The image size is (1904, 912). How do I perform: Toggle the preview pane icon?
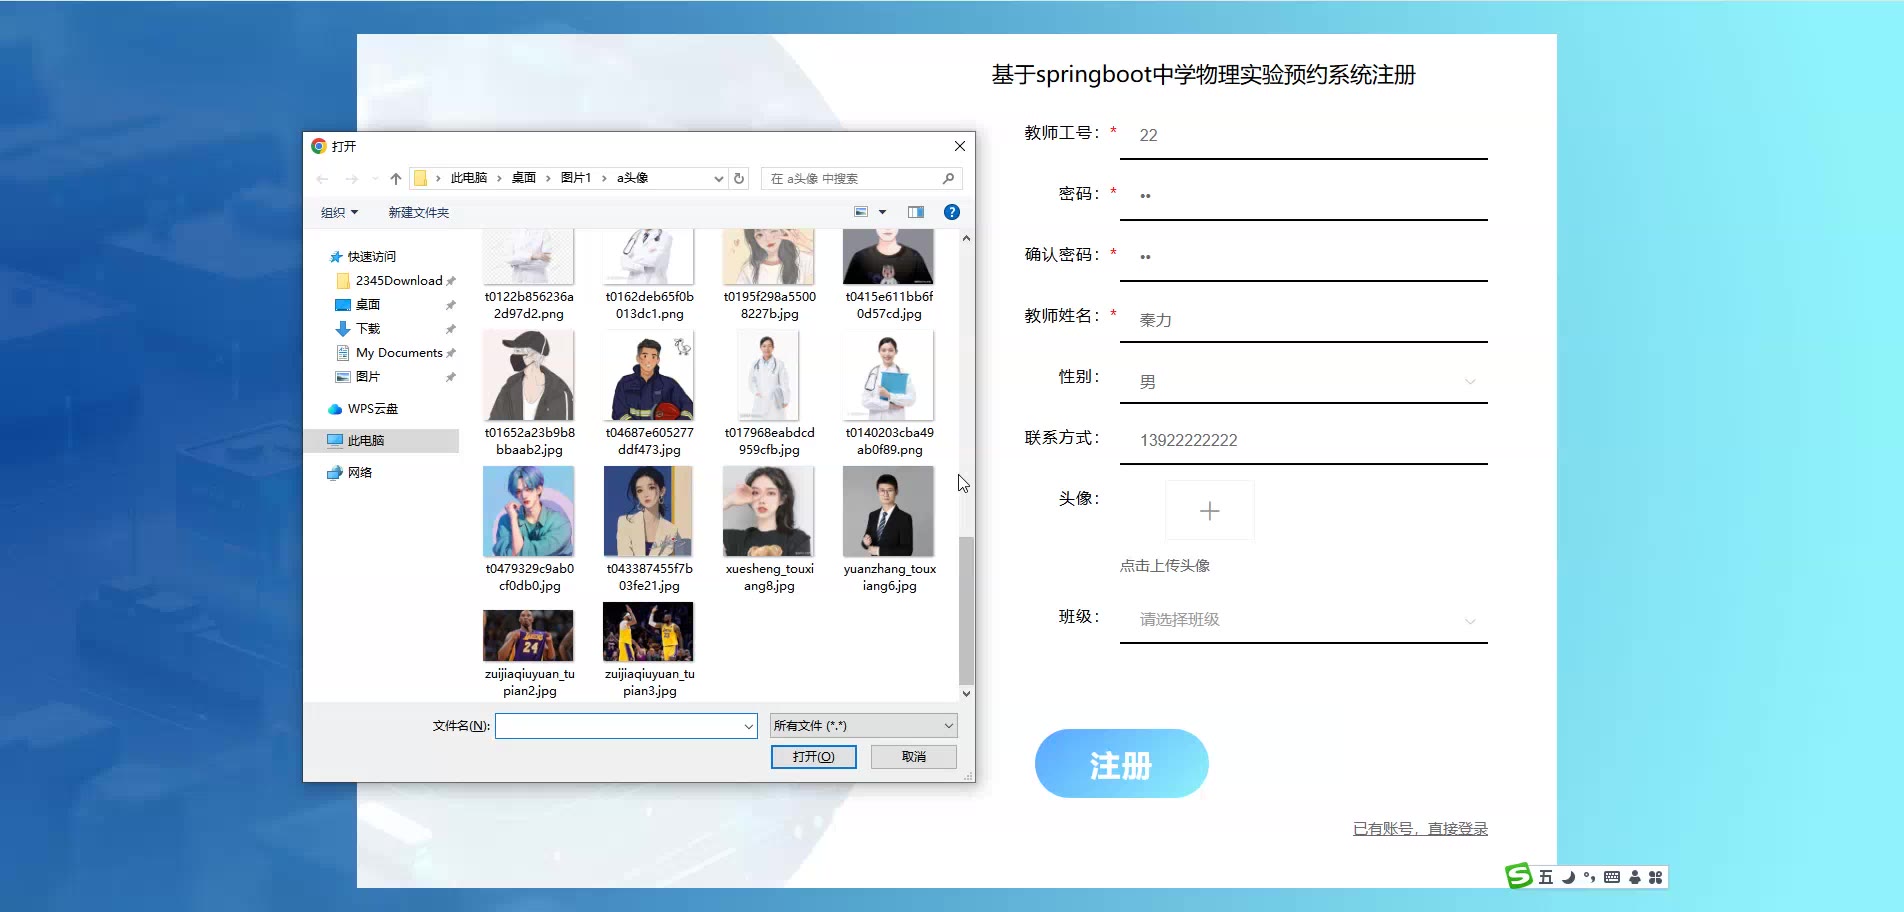916,212
